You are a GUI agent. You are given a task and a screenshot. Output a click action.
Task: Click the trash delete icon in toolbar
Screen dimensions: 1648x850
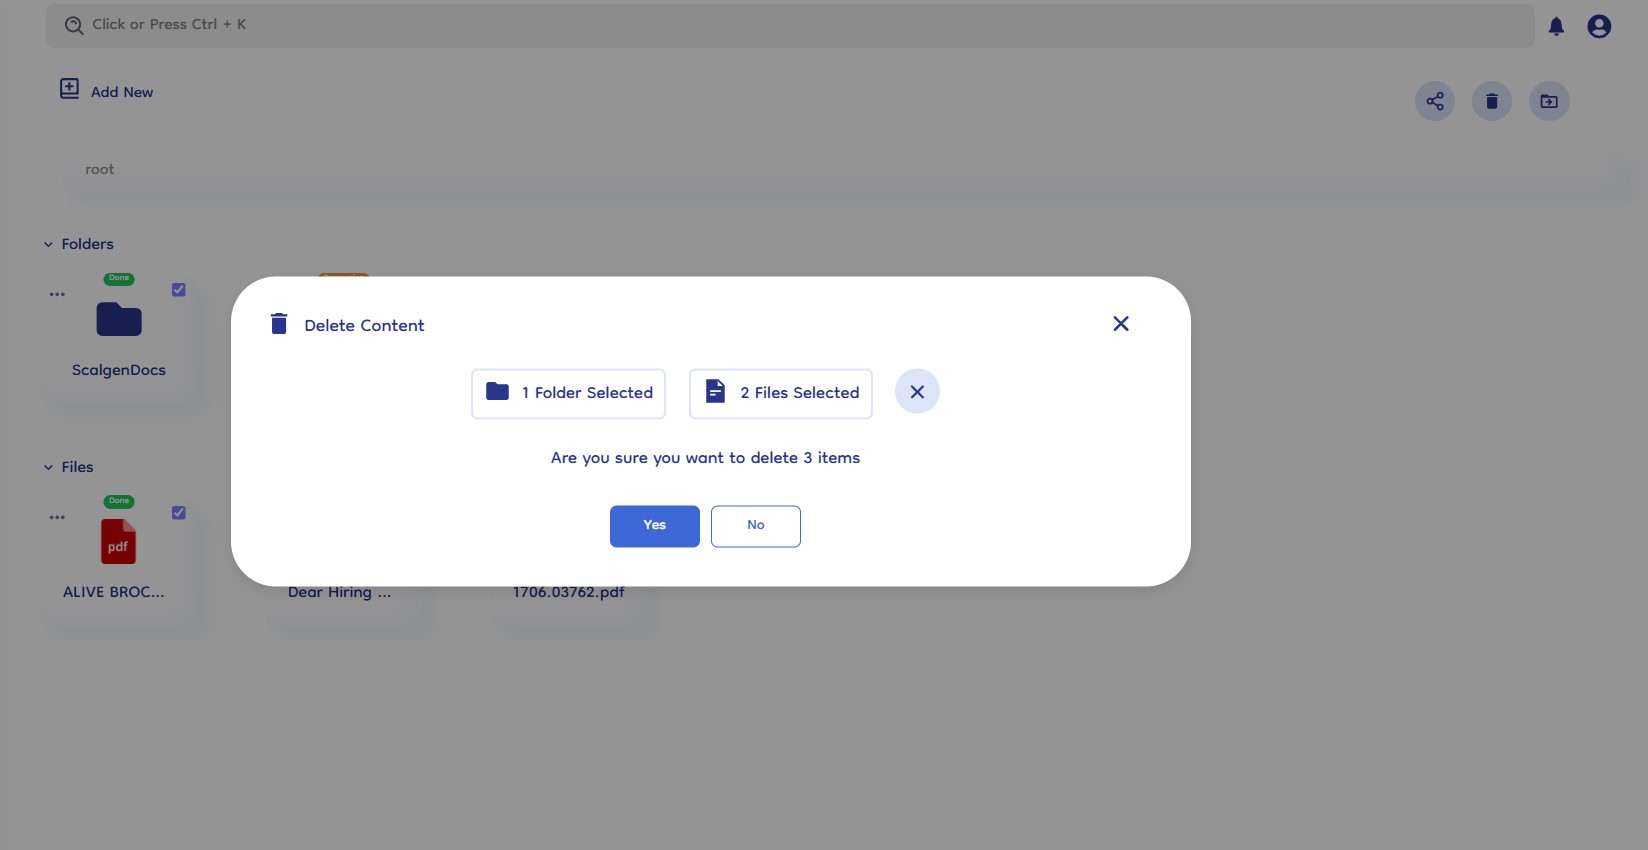[1492, 101]
